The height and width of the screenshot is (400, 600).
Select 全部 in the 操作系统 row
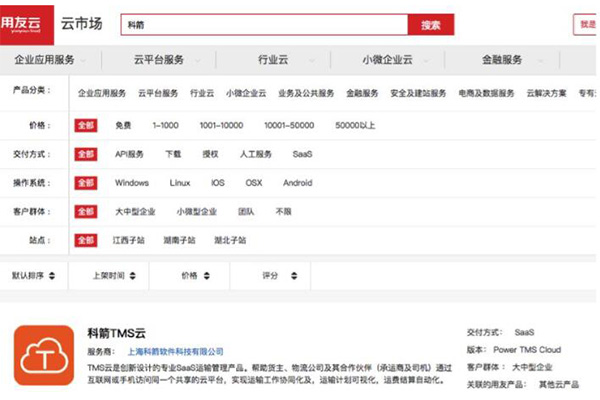coord(86,183)
